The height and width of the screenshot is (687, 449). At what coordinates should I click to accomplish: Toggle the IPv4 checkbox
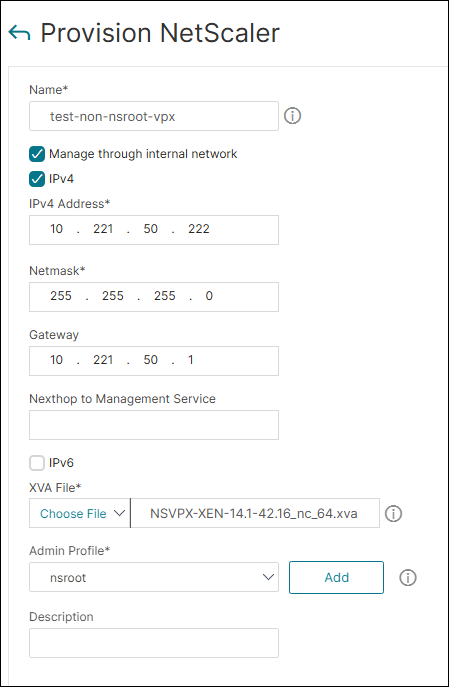point(37,179)
